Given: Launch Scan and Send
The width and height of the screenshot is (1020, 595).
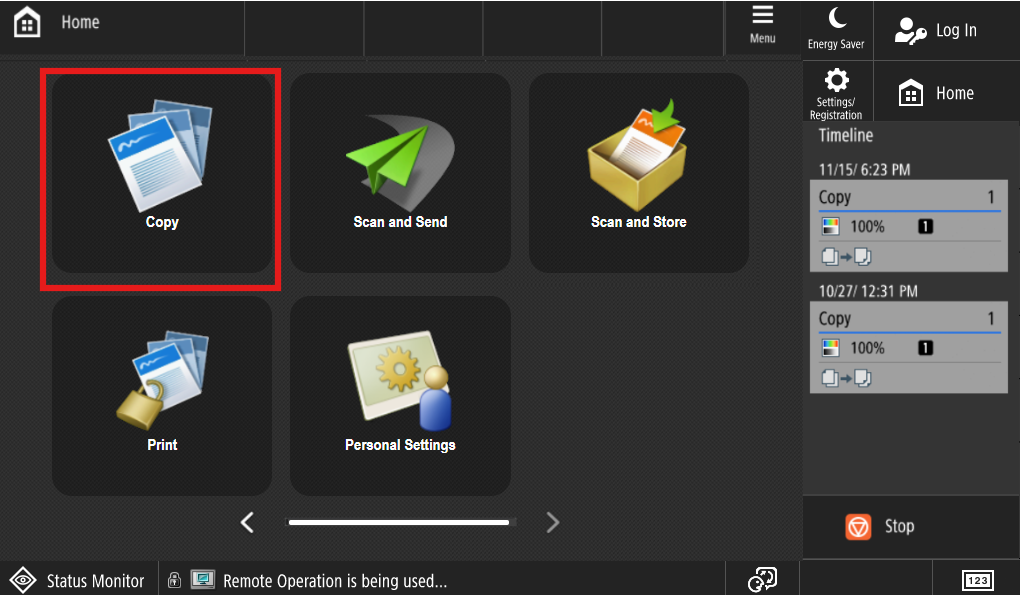Looking at the screenshot, I should click(x=400, y=173).
